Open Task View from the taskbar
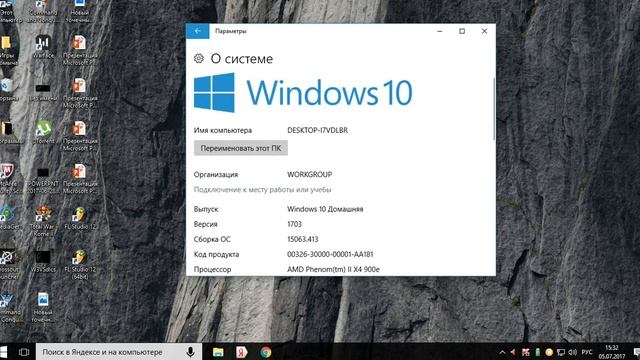The height and width of the screenshot is (360, 640). 24,352
